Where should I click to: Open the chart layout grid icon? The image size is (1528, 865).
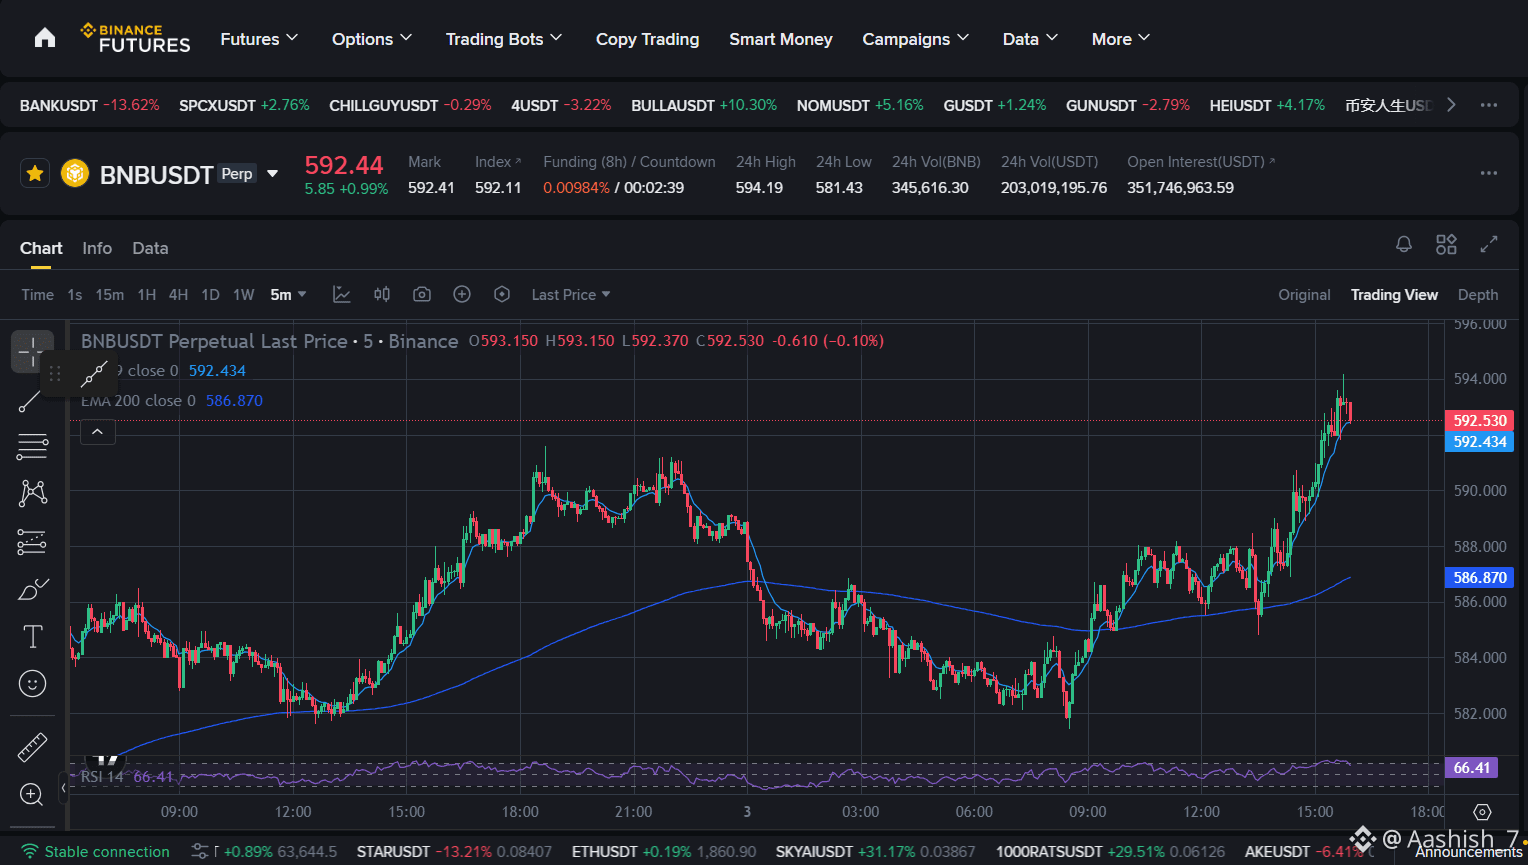[1446, 244]
